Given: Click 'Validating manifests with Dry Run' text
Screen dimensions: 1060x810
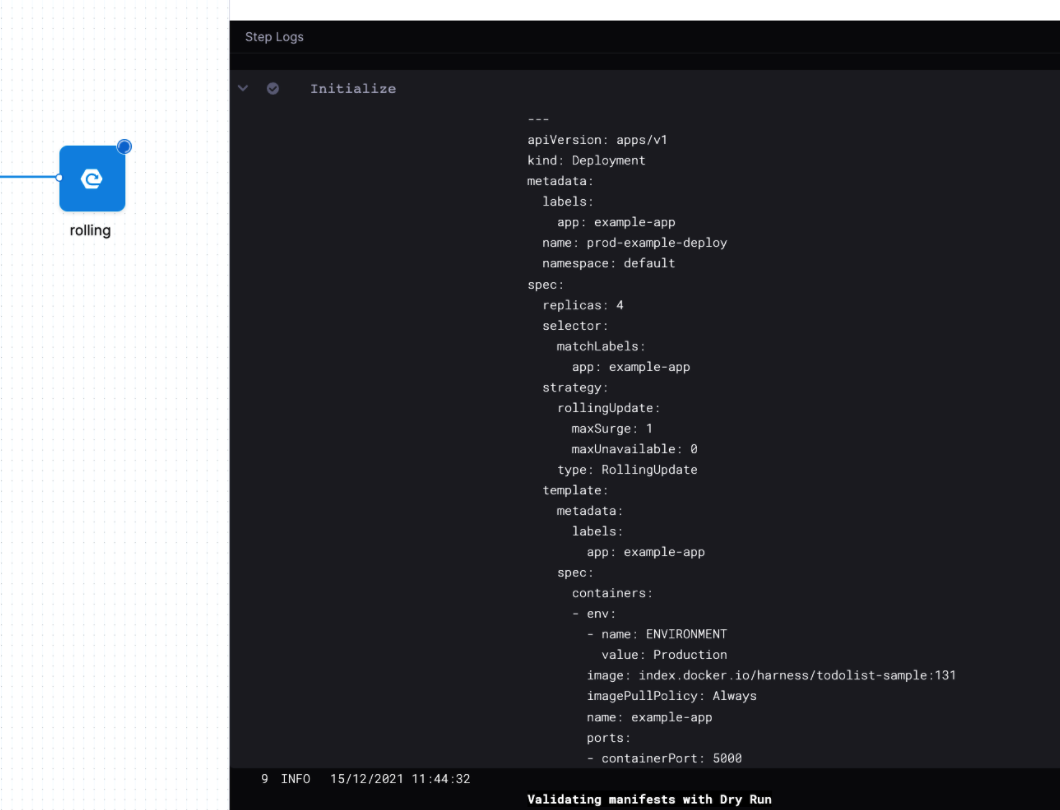Looking at the screenshot, I should click(649, 799).
